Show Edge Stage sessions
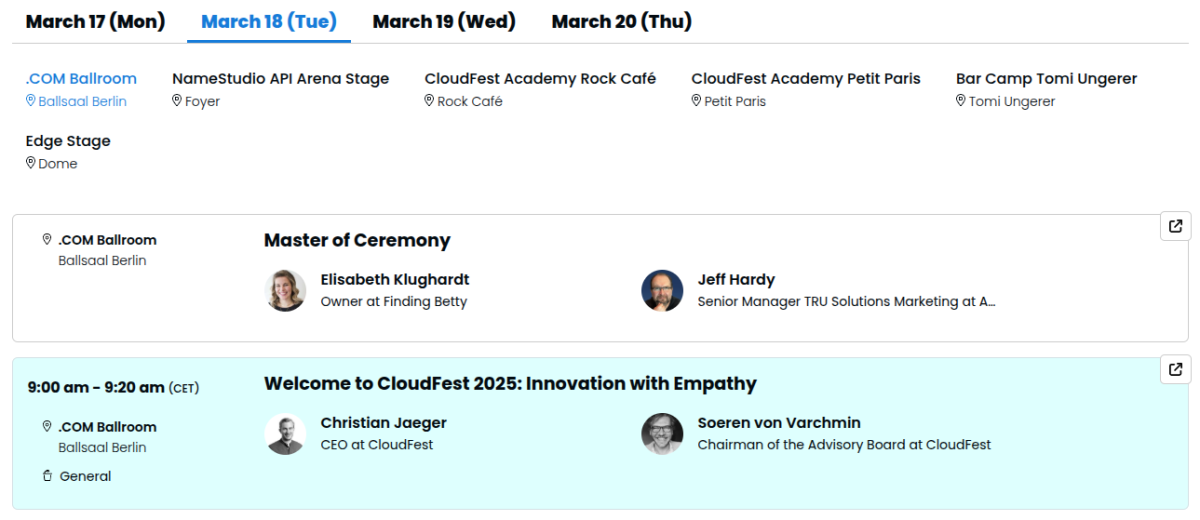Screen dimensions: 1200x520 68,141
